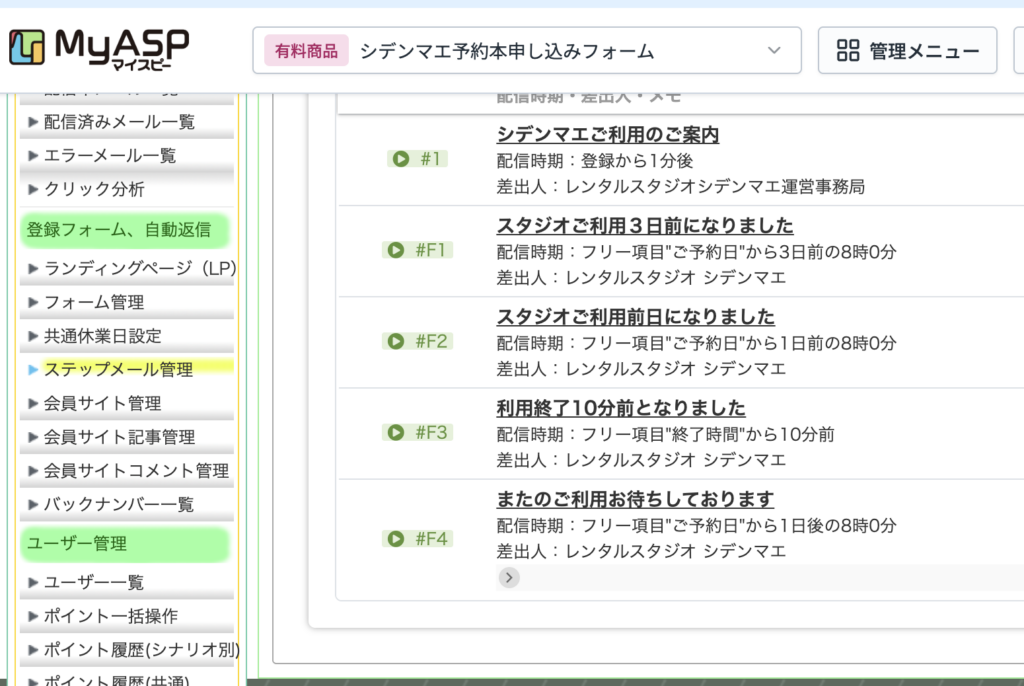
Task: Open the scenario selector dropdown
Action: pos(526,50)
